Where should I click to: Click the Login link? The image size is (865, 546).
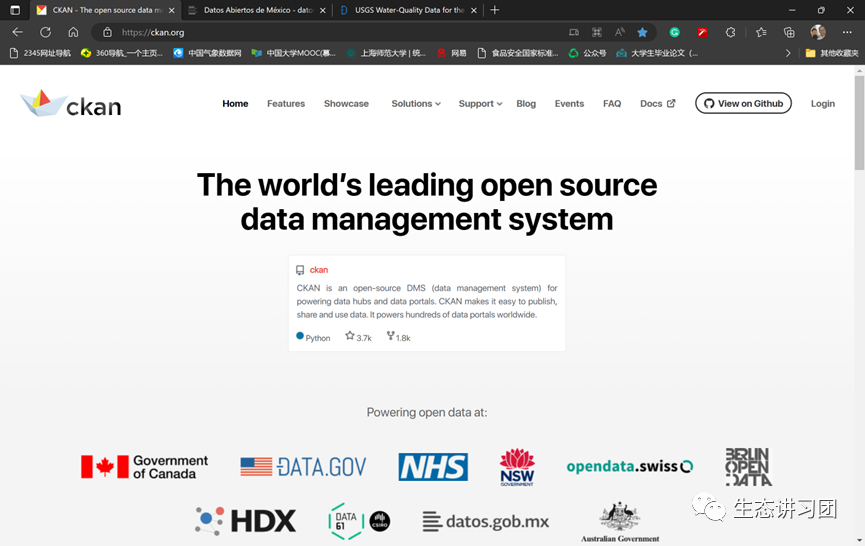click(823, 104)
